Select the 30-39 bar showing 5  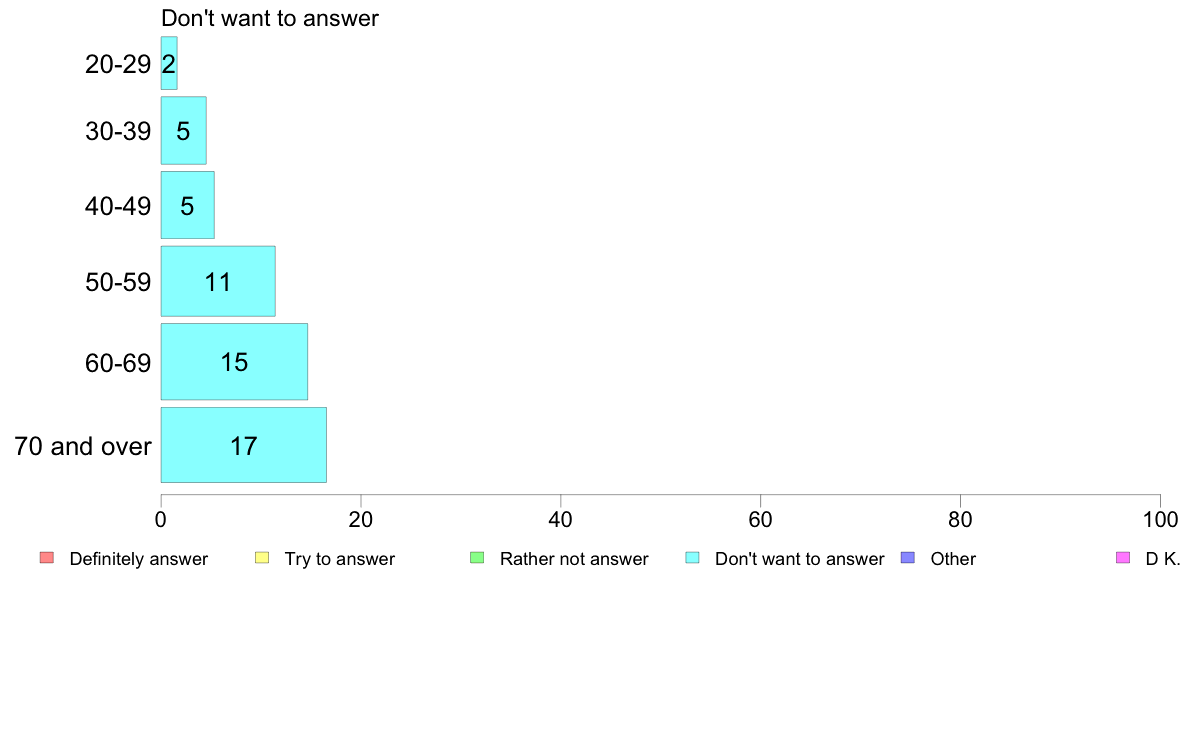183,130
